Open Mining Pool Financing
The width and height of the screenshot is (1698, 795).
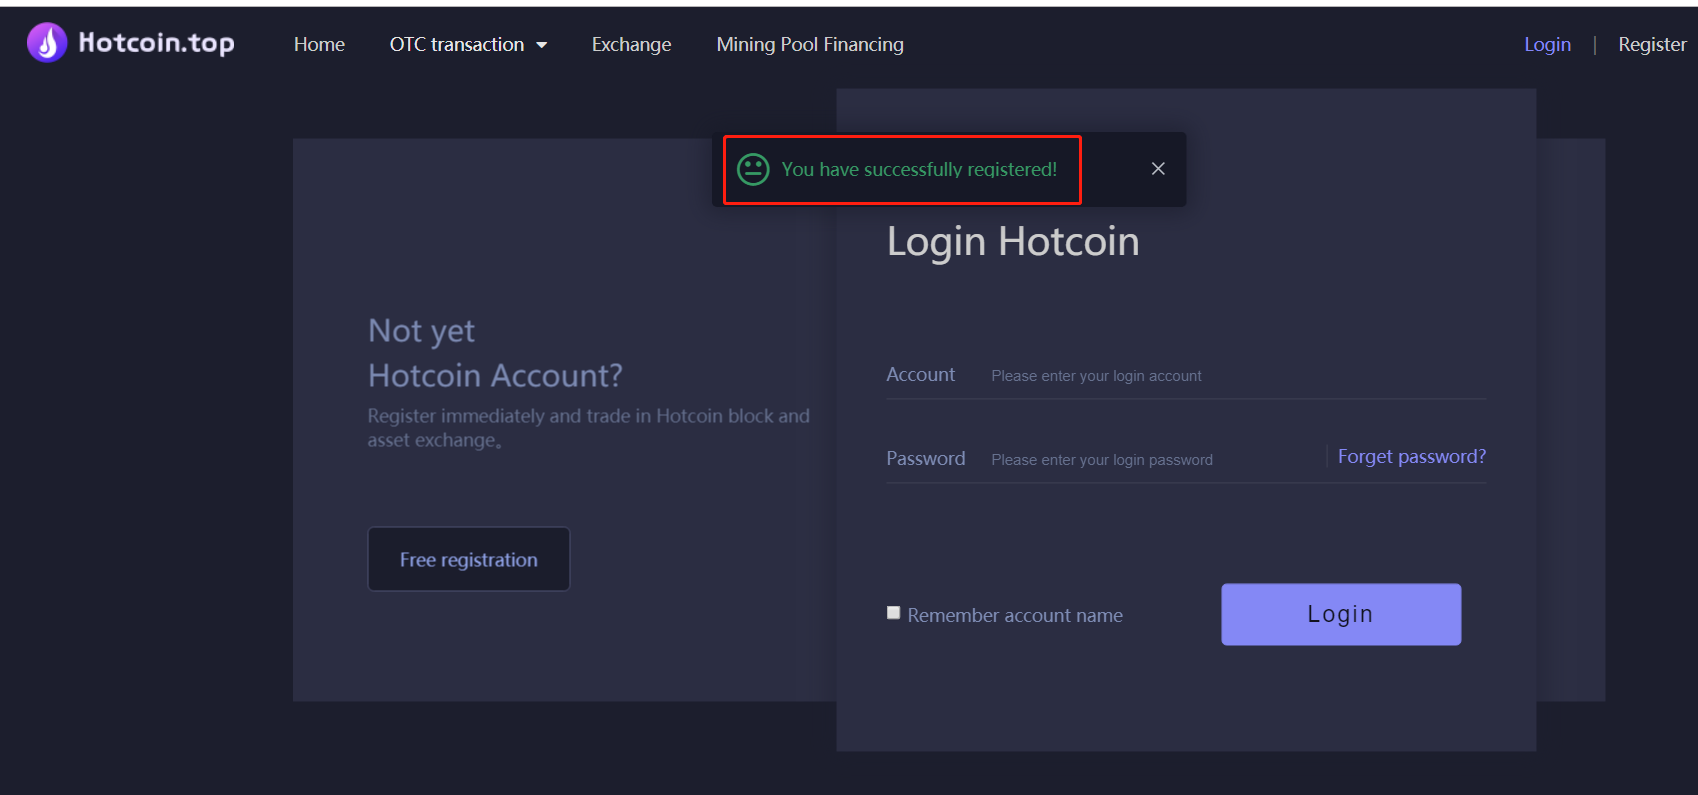tap(810, 44)
